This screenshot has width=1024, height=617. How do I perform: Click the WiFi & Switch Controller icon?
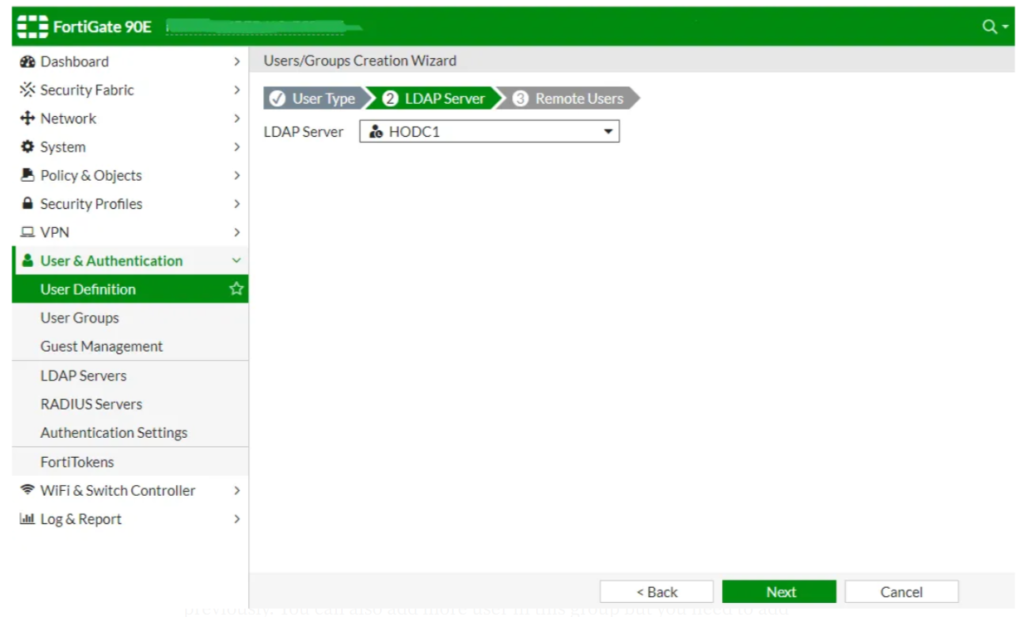27,489
